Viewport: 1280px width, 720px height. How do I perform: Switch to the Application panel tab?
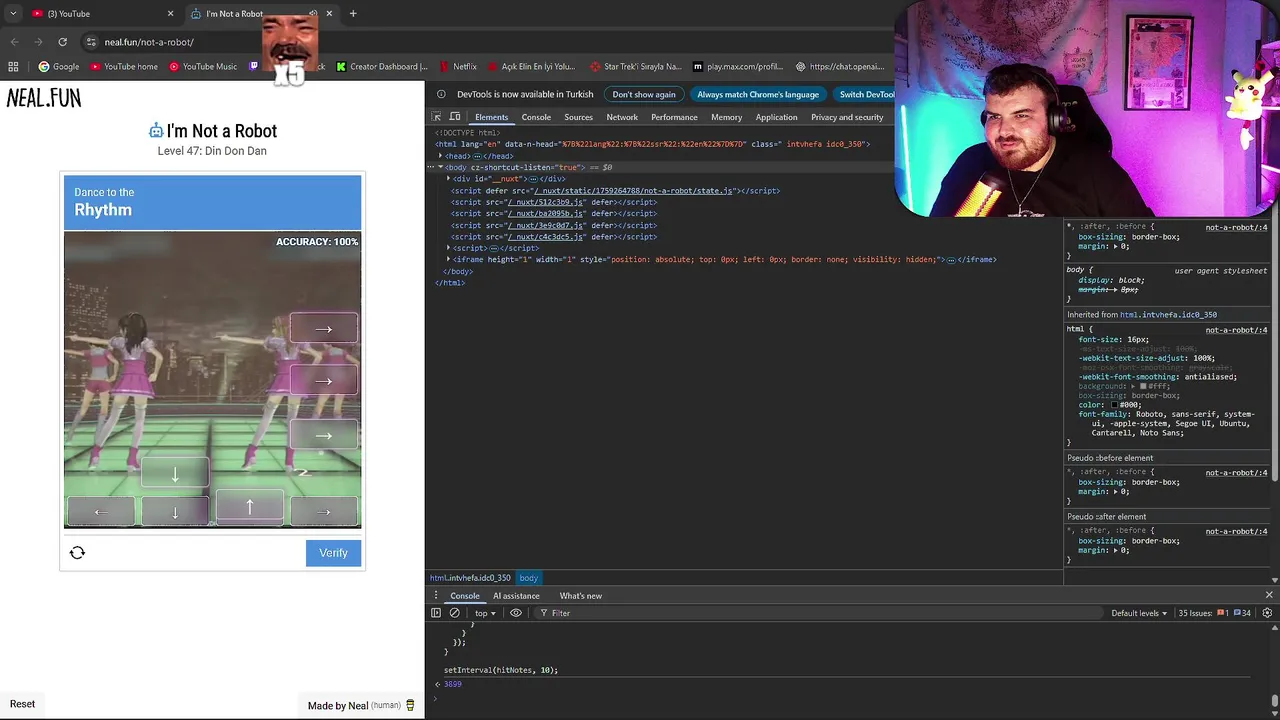776,117
